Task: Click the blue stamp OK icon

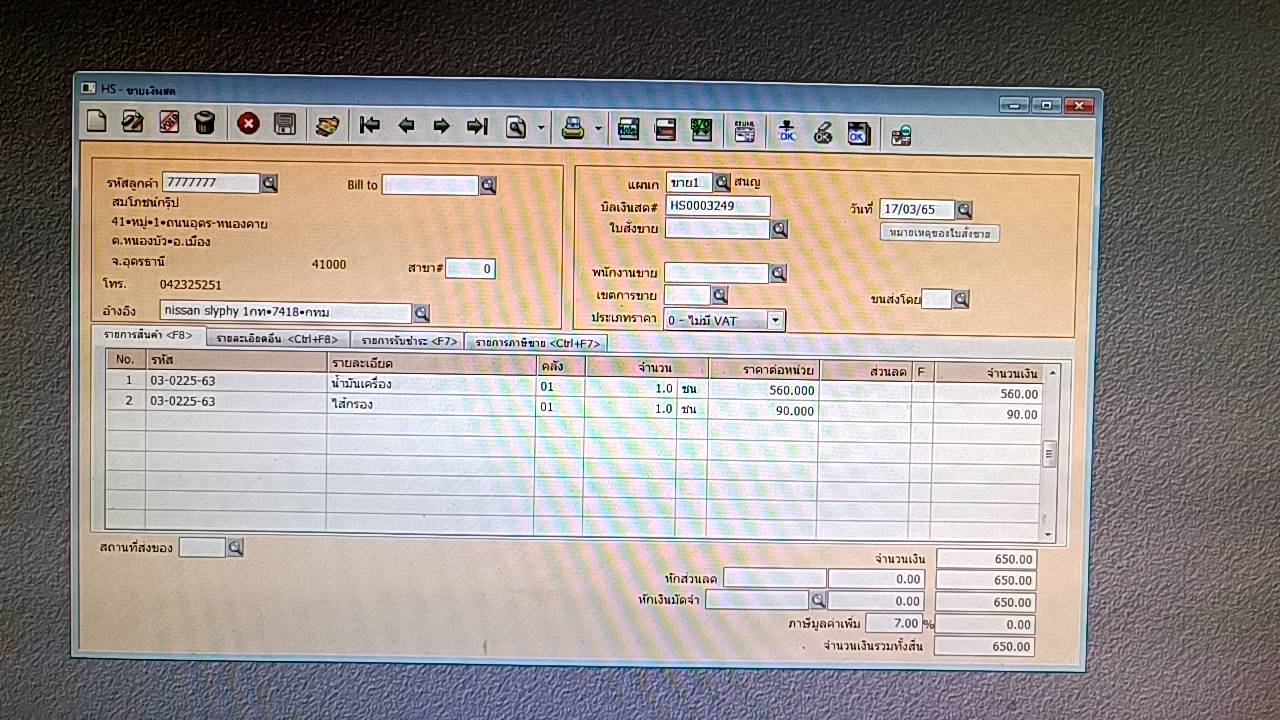Action: [787, 132]
